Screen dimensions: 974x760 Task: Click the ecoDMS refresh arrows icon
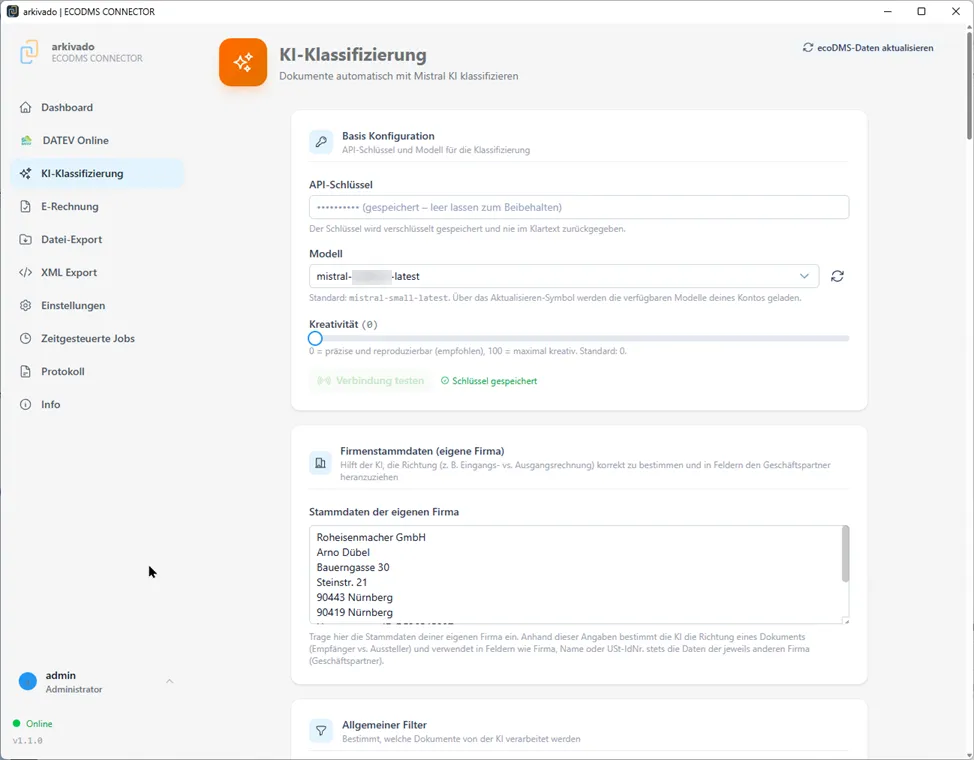(808, 47)
